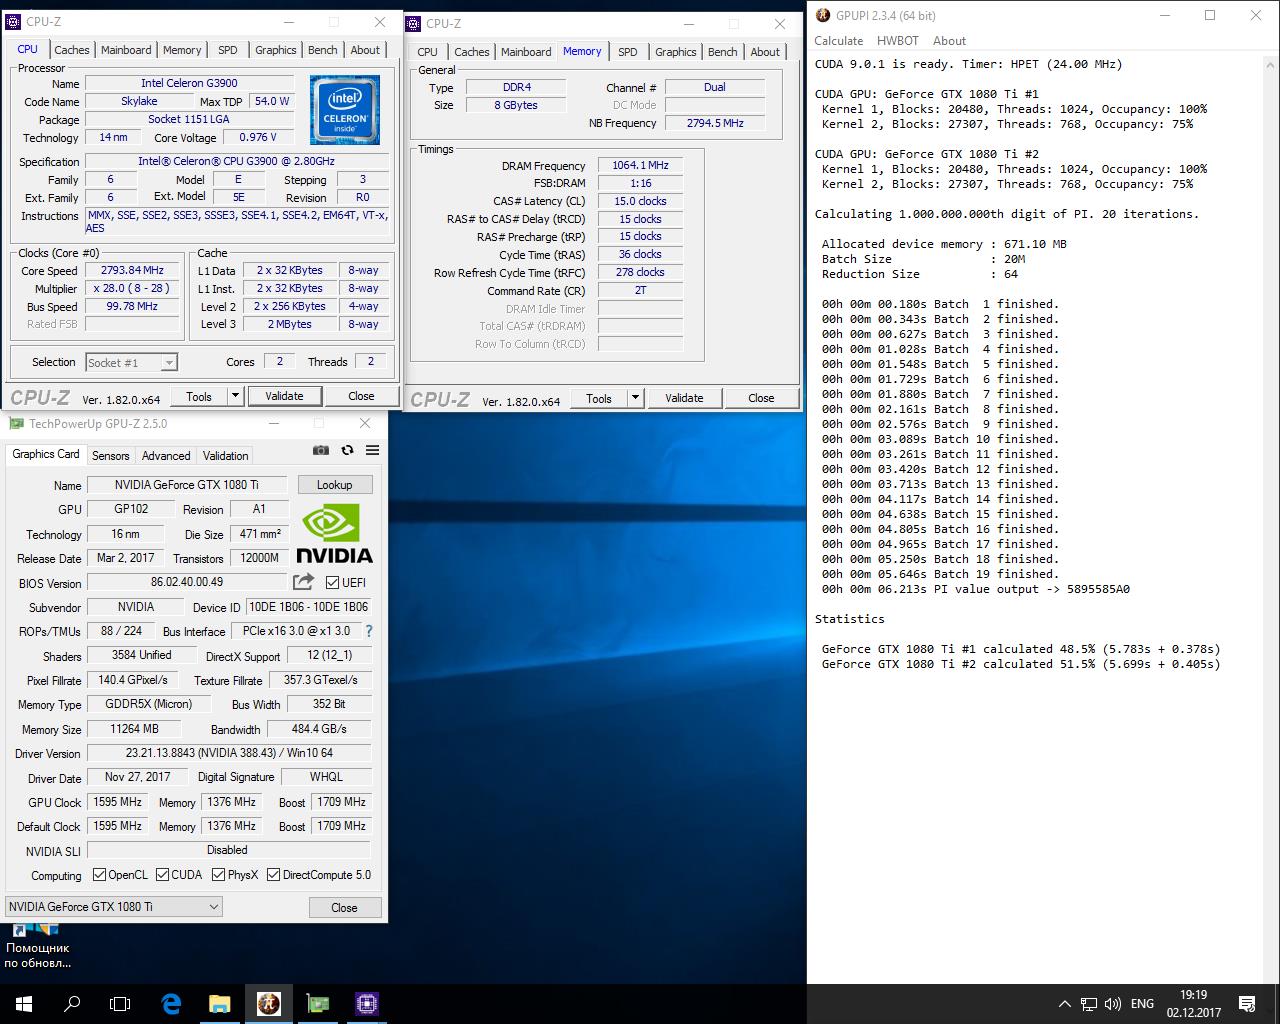1280x1024 pixels.
Task: Open the HWBOT menu in GPUPI
Action: (x=898, y=41)
